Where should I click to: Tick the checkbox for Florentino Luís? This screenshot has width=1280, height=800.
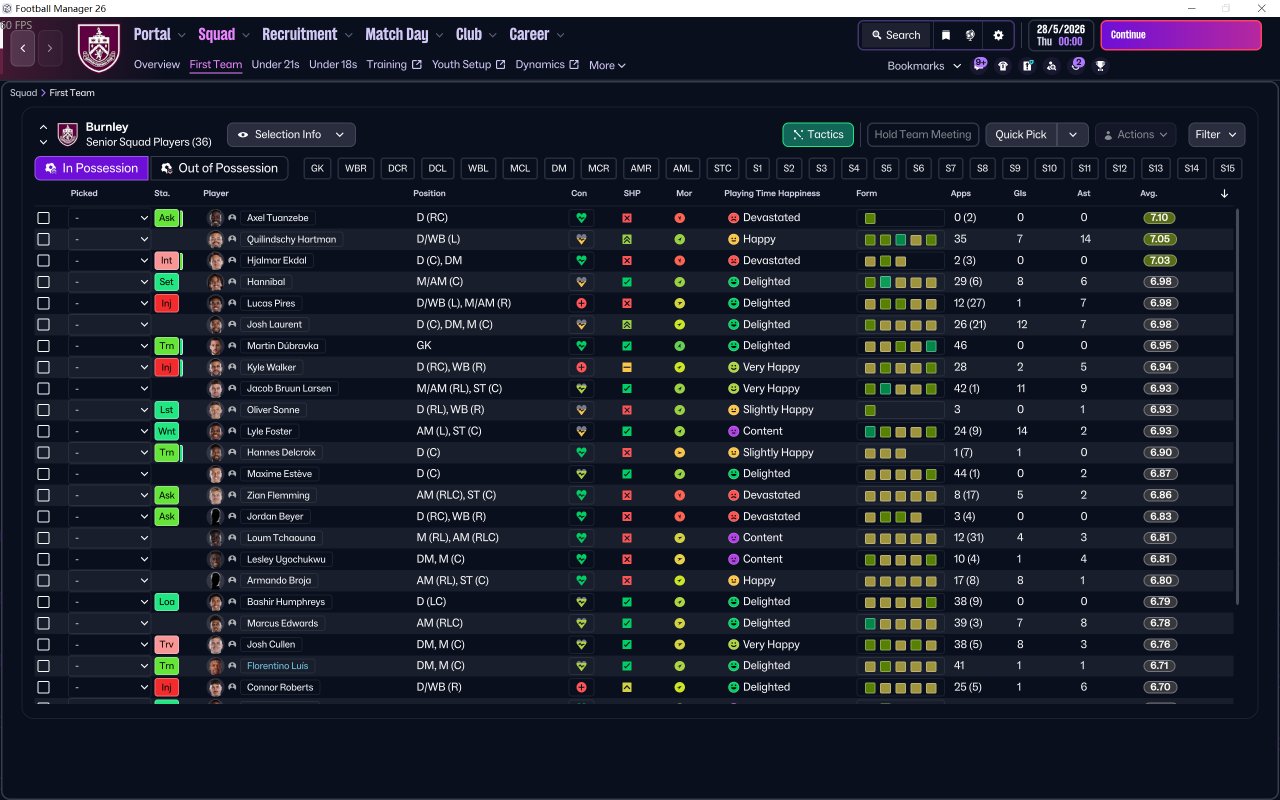[43, 666]
